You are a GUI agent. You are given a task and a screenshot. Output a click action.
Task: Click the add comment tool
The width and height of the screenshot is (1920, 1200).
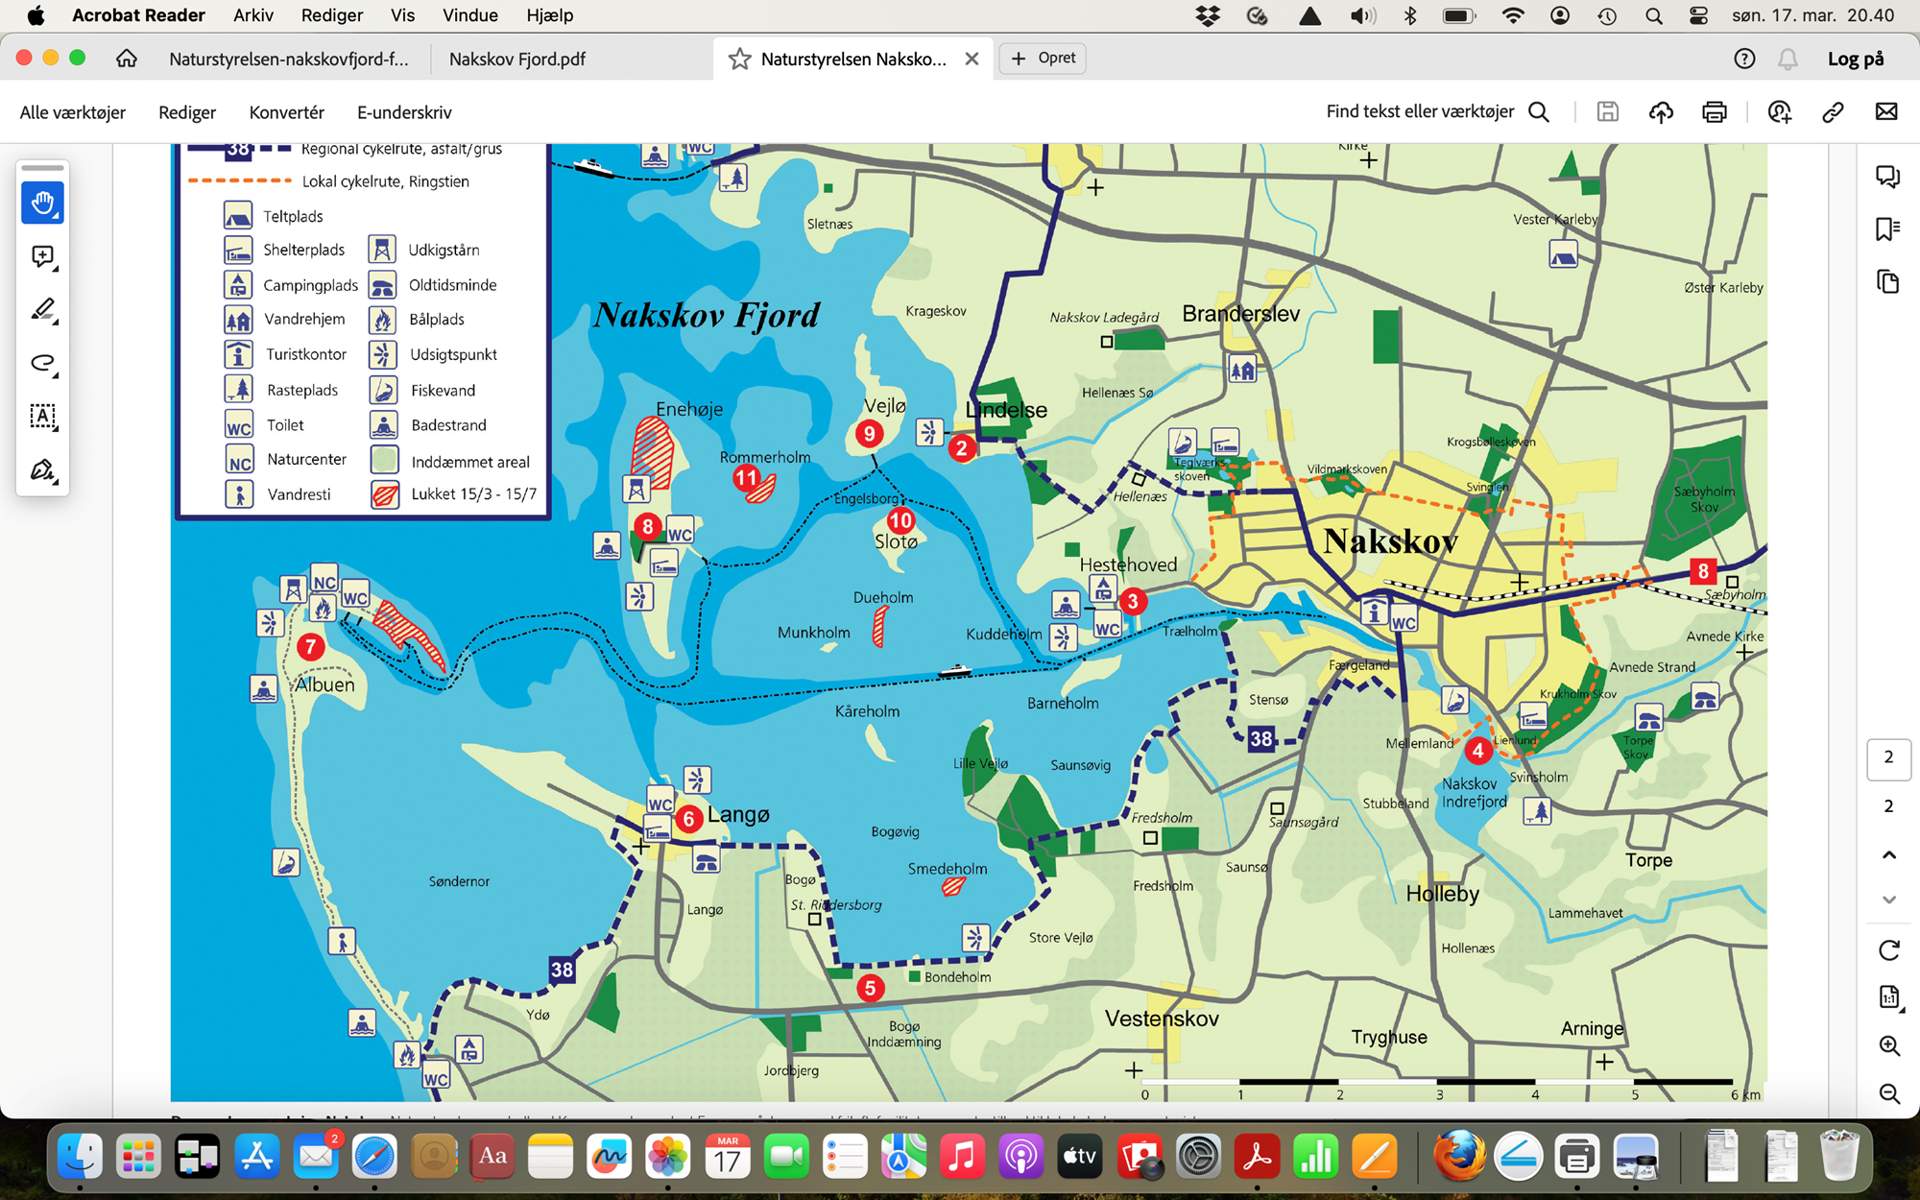click(42, 257)
